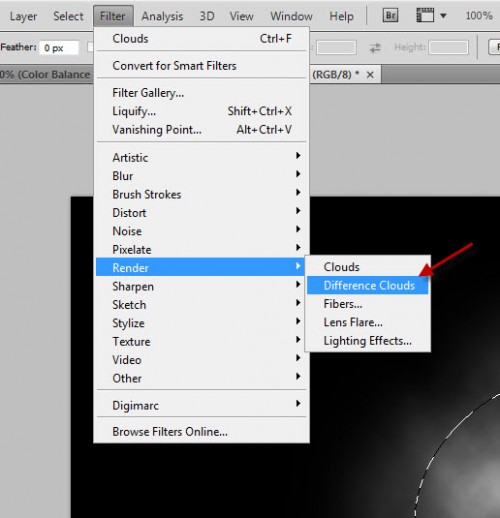Switch to the Color Balance document tab
Screen dimensions: 500x518
point(46,74)
